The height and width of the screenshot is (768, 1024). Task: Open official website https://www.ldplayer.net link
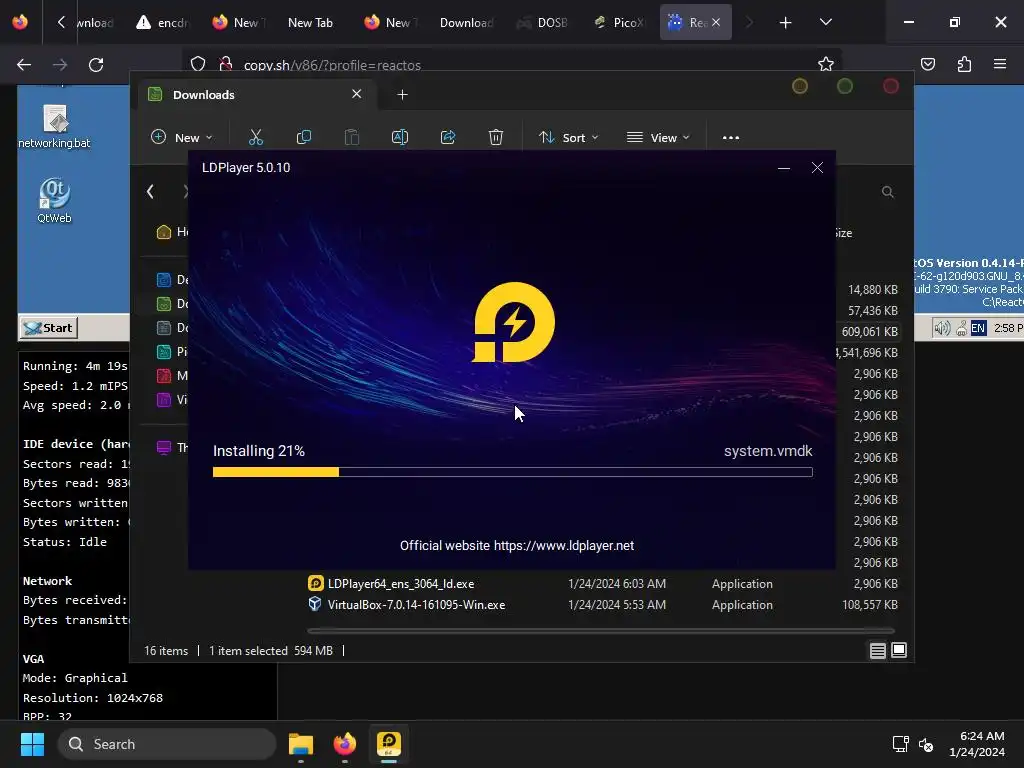coord(564,545)
